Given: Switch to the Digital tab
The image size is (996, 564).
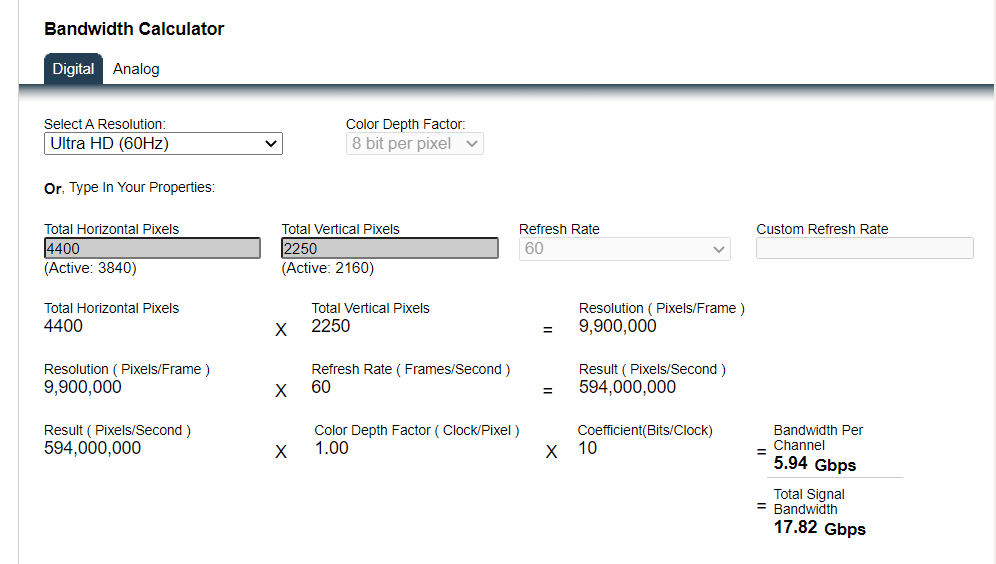Looking at the screenshot, I should coord(73,69).
